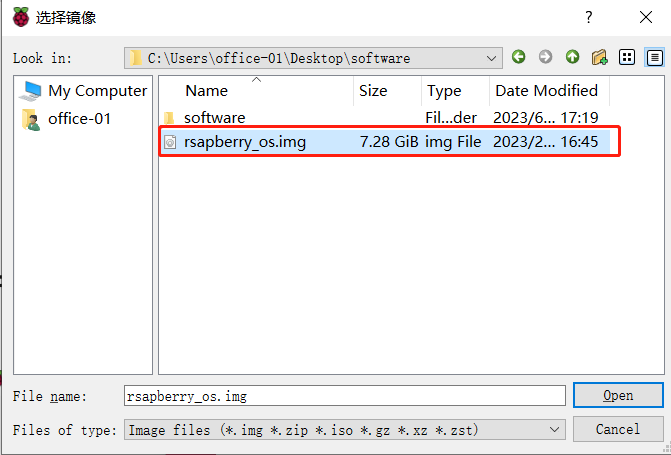The width and height of the screenshot is (671, 455).
Task: Select My Computer label in sidebar
Action: pos(98,91)
